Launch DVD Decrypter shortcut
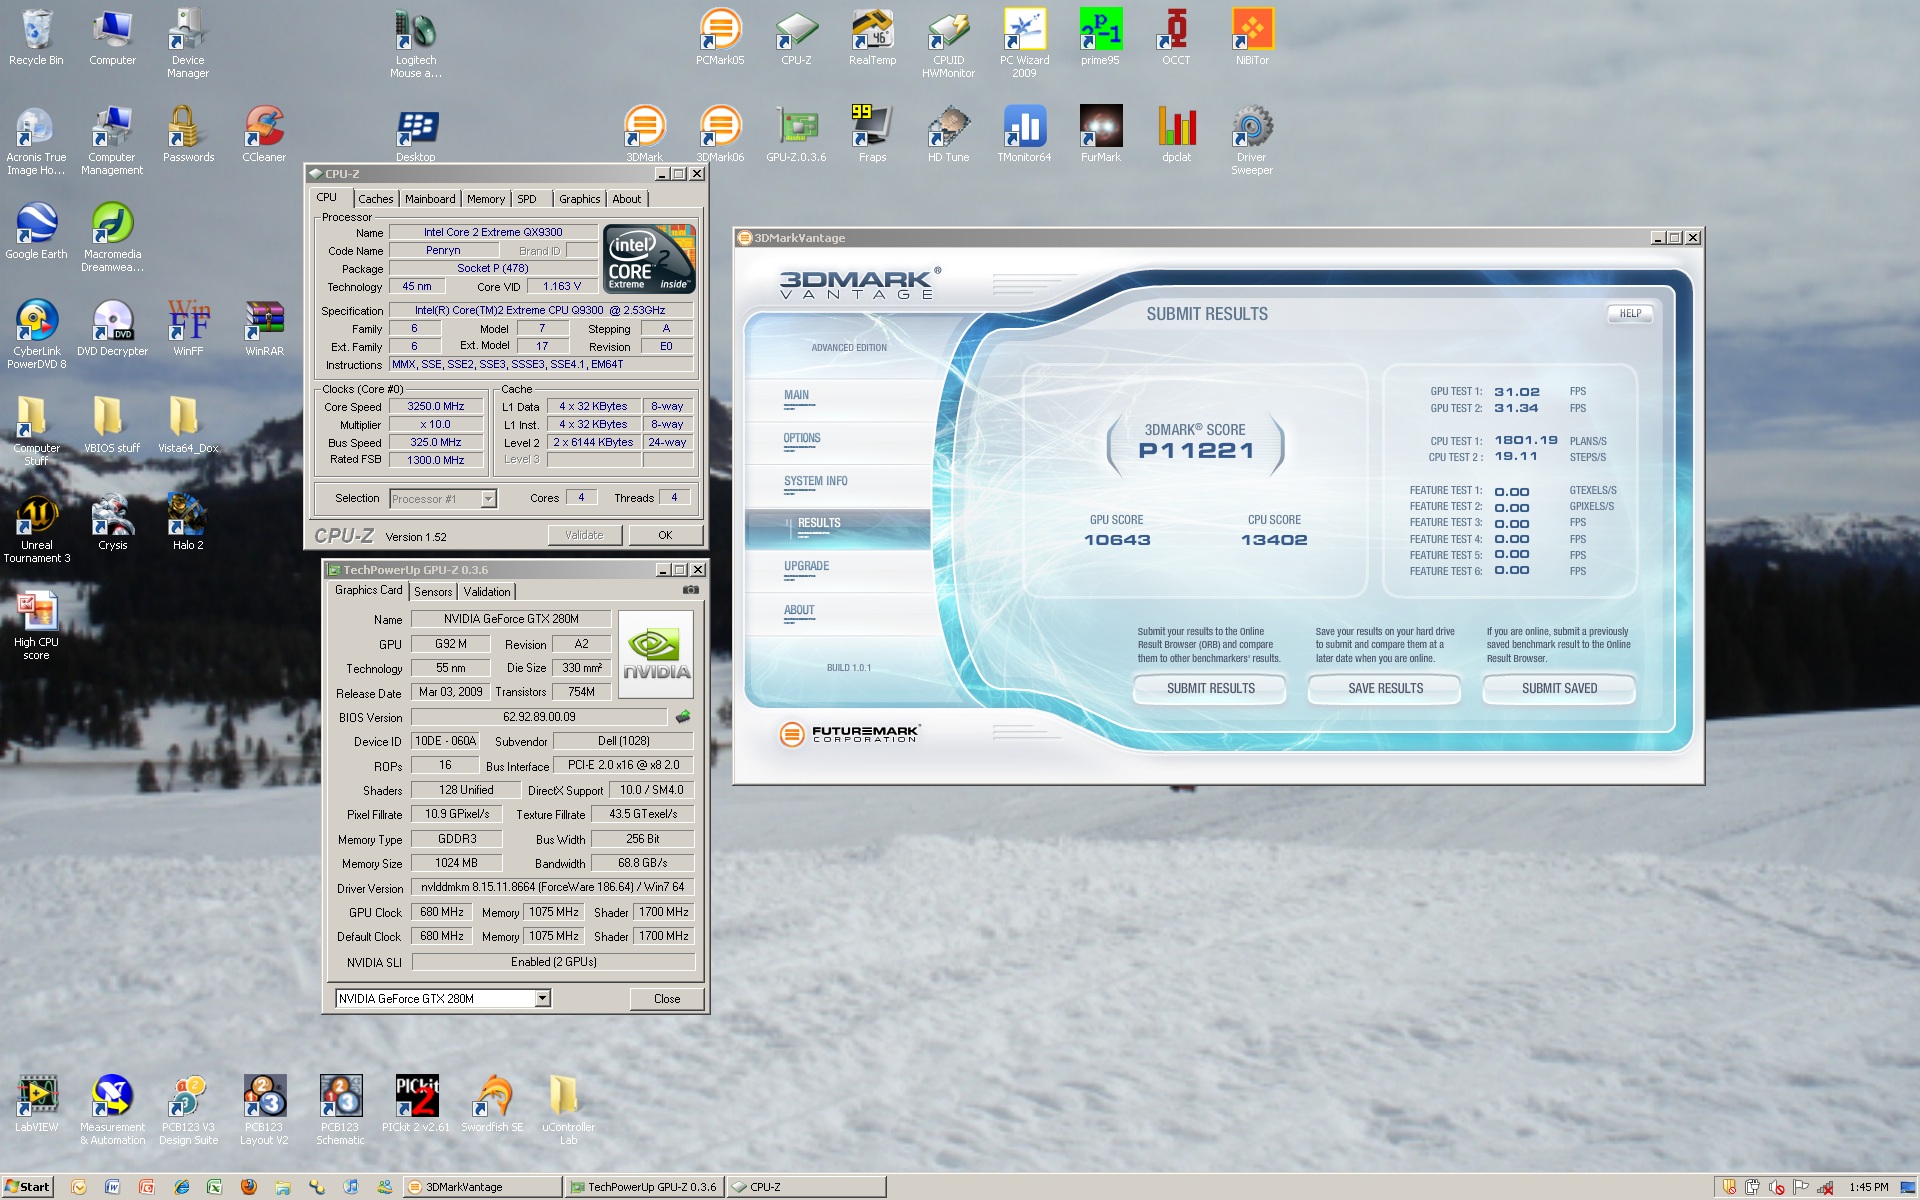Image resolution: width=1920 pixels, height=1200 pixels. click(112, 328)
